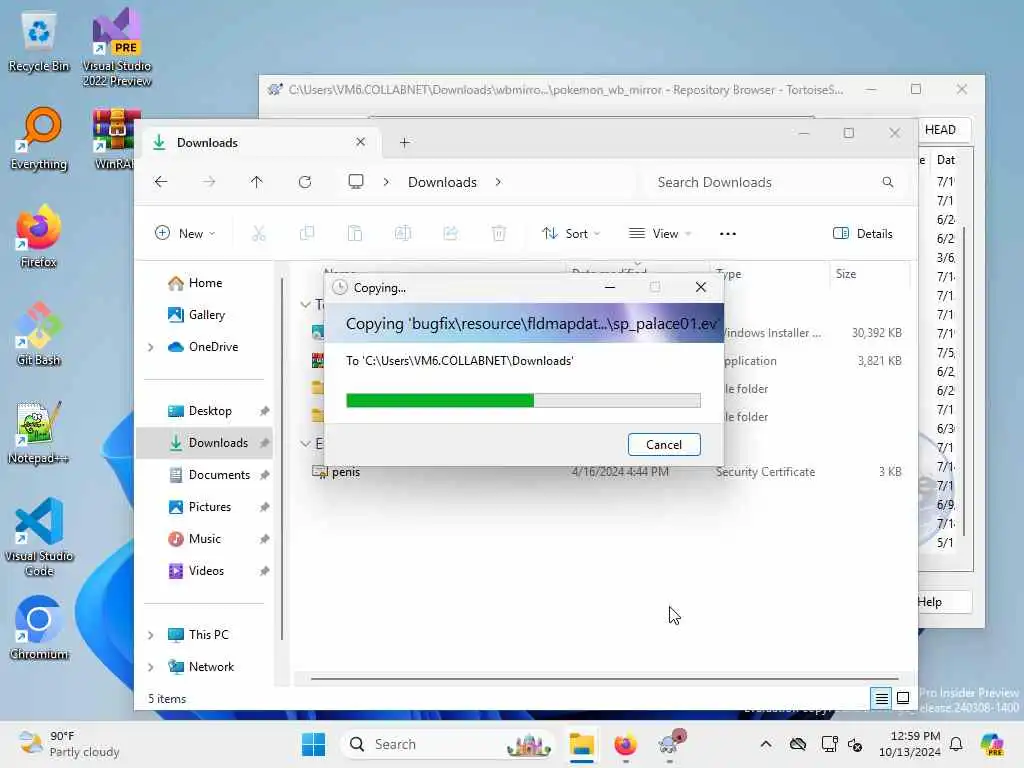Close the Downloads tab
The width and height of the screenshot is (1024, 768).
pos(360,142)
